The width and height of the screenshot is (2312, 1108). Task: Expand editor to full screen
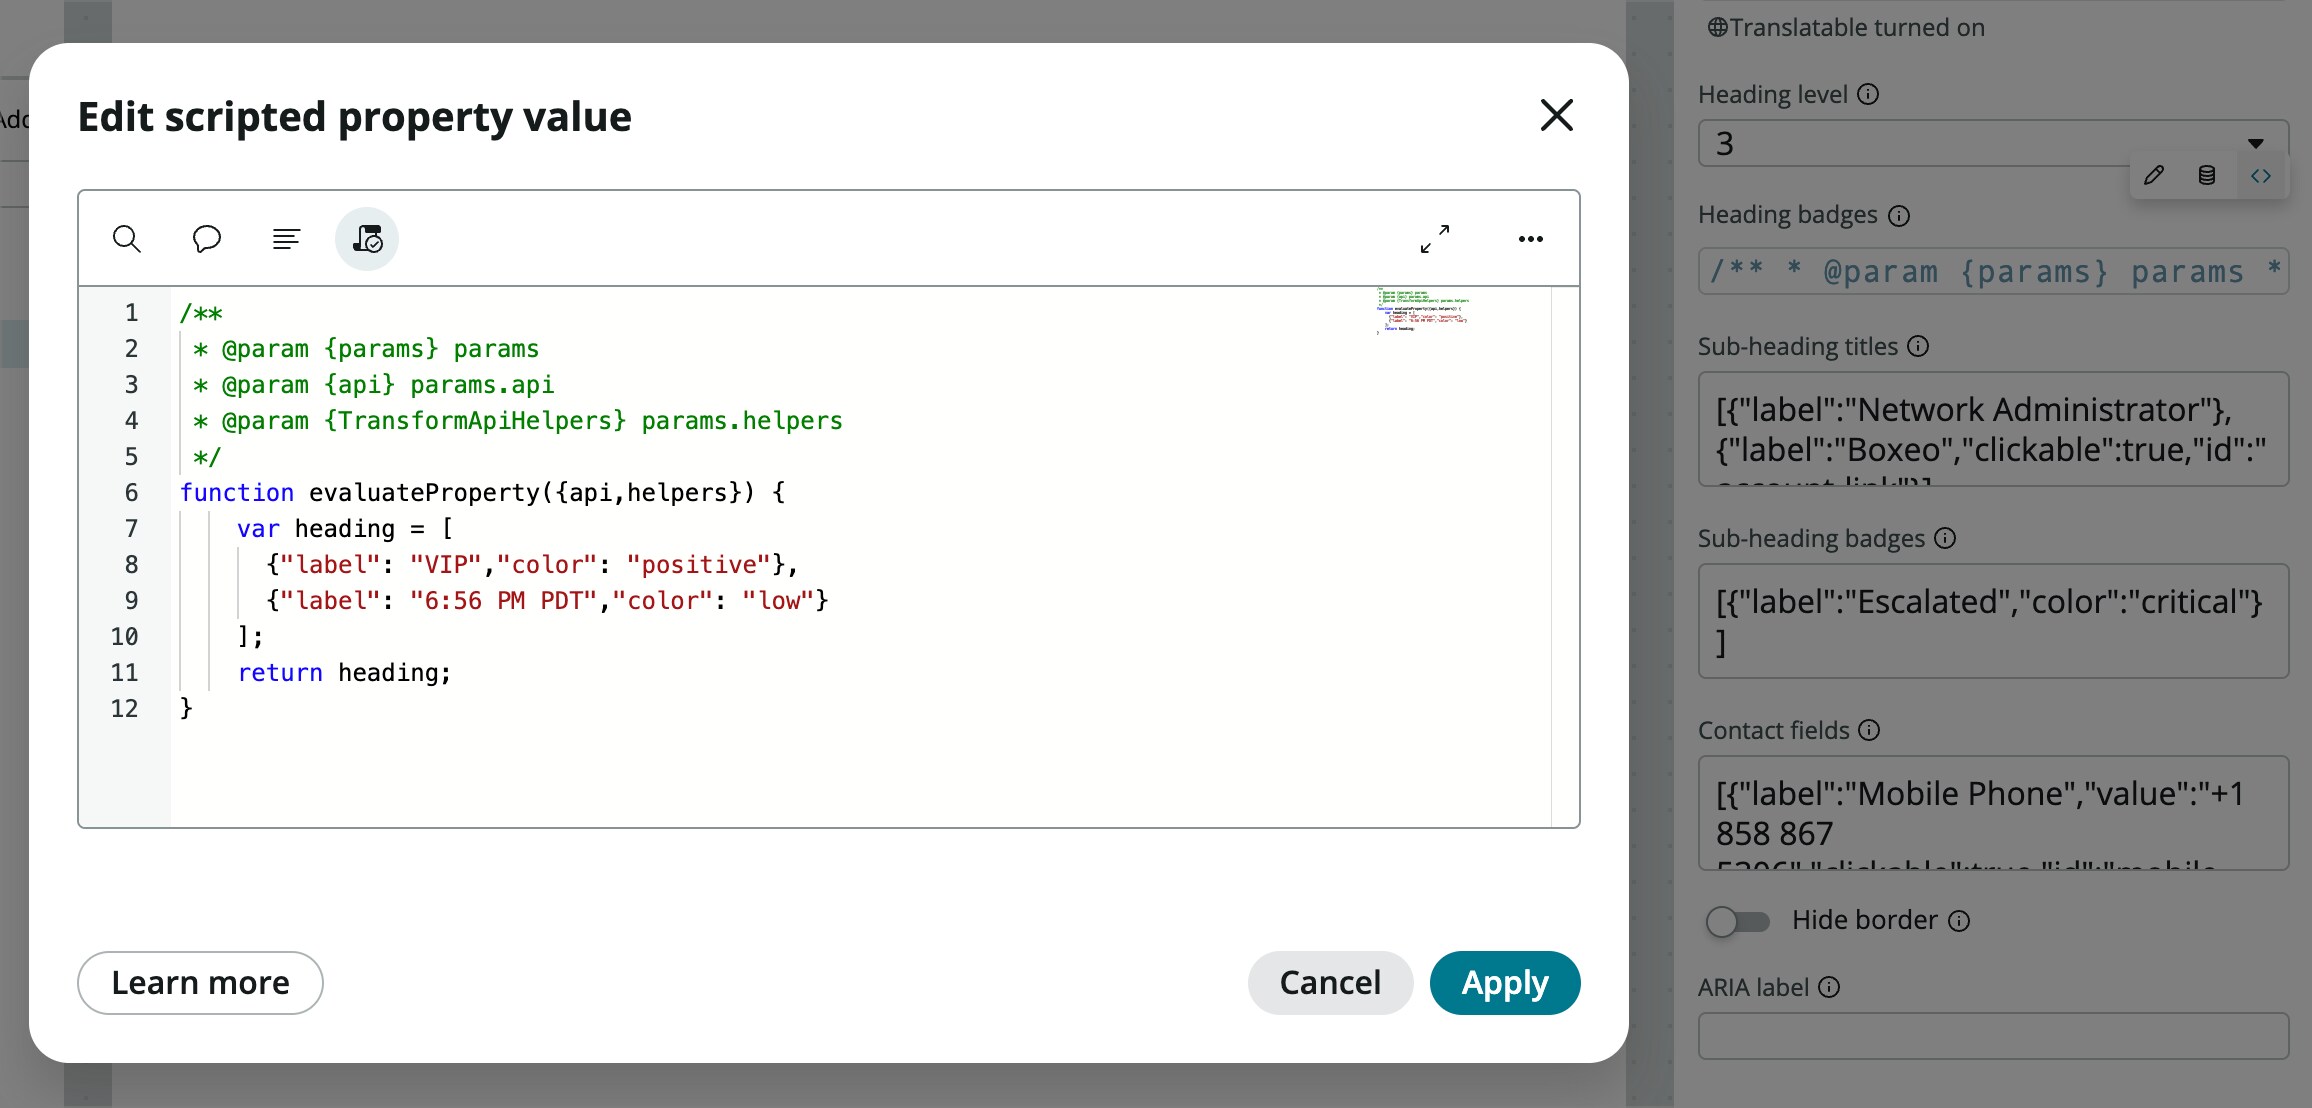point(1435,239)
